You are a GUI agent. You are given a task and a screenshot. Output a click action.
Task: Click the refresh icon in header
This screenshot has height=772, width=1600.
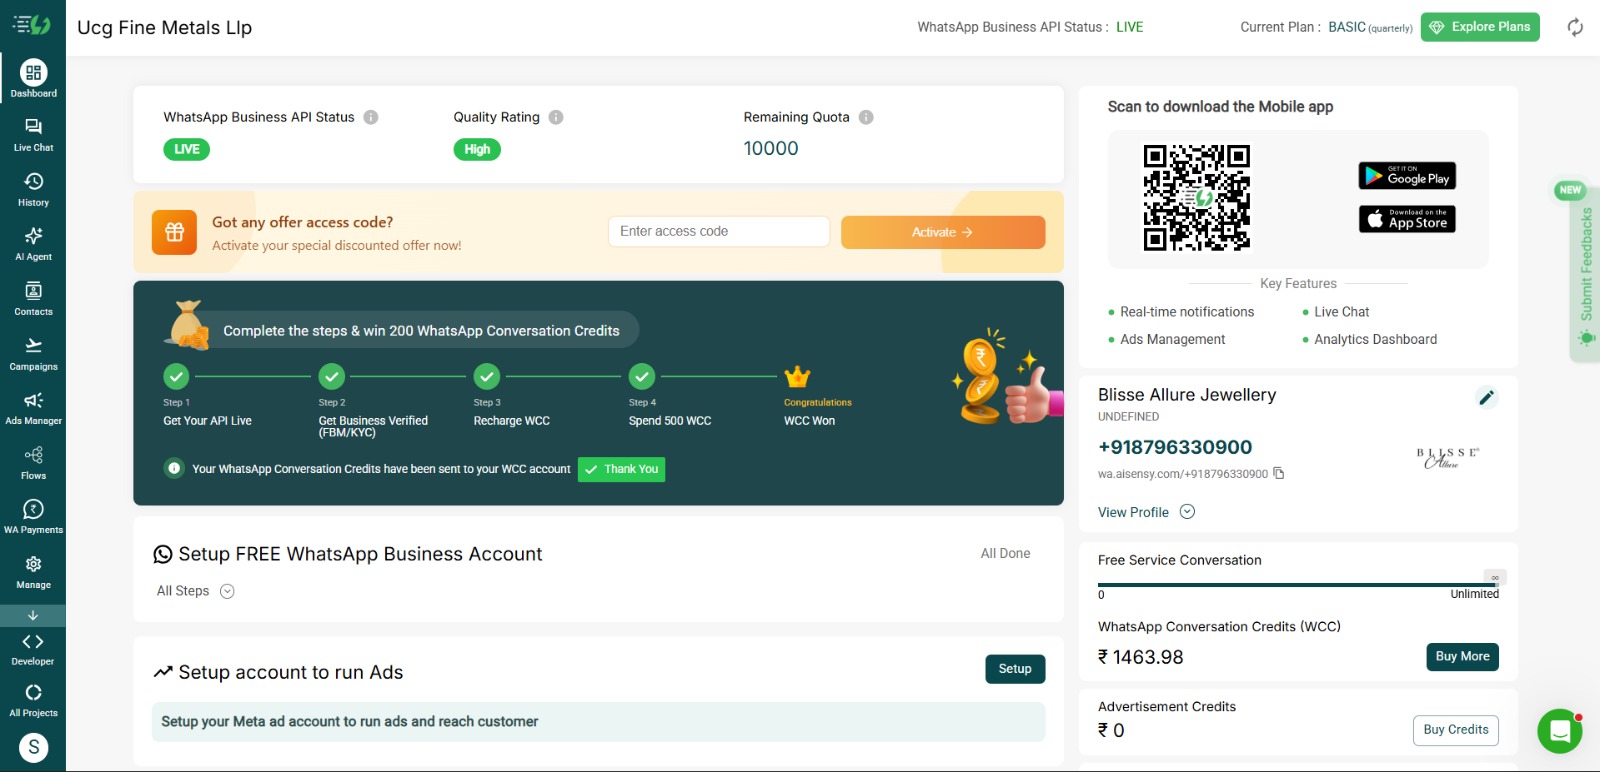pos(1575,27)
